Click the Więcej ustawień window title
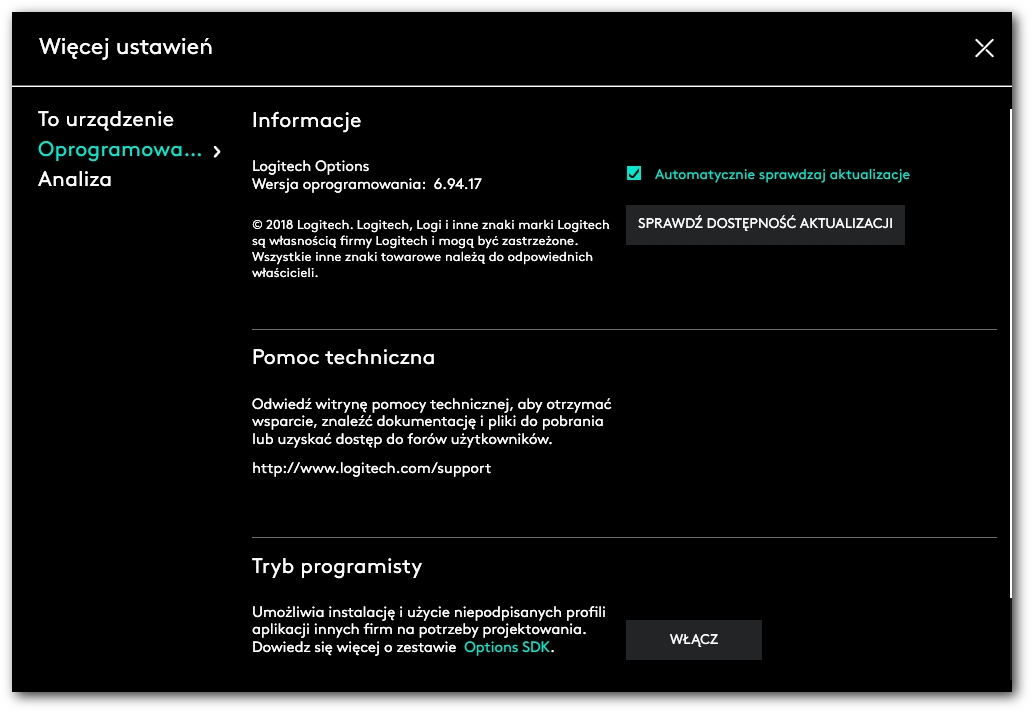Screen dimensions: 1032x712 pos(125,47)
